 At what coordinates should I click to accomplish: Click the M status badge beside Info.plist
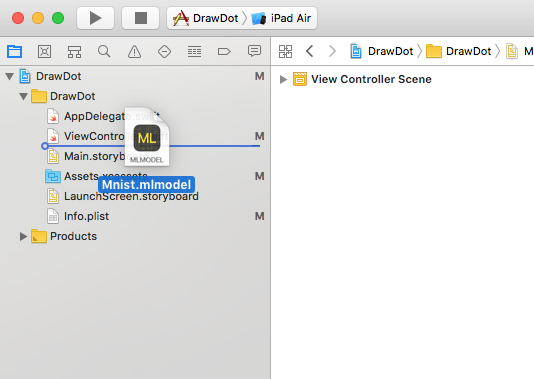pos(260,216)
